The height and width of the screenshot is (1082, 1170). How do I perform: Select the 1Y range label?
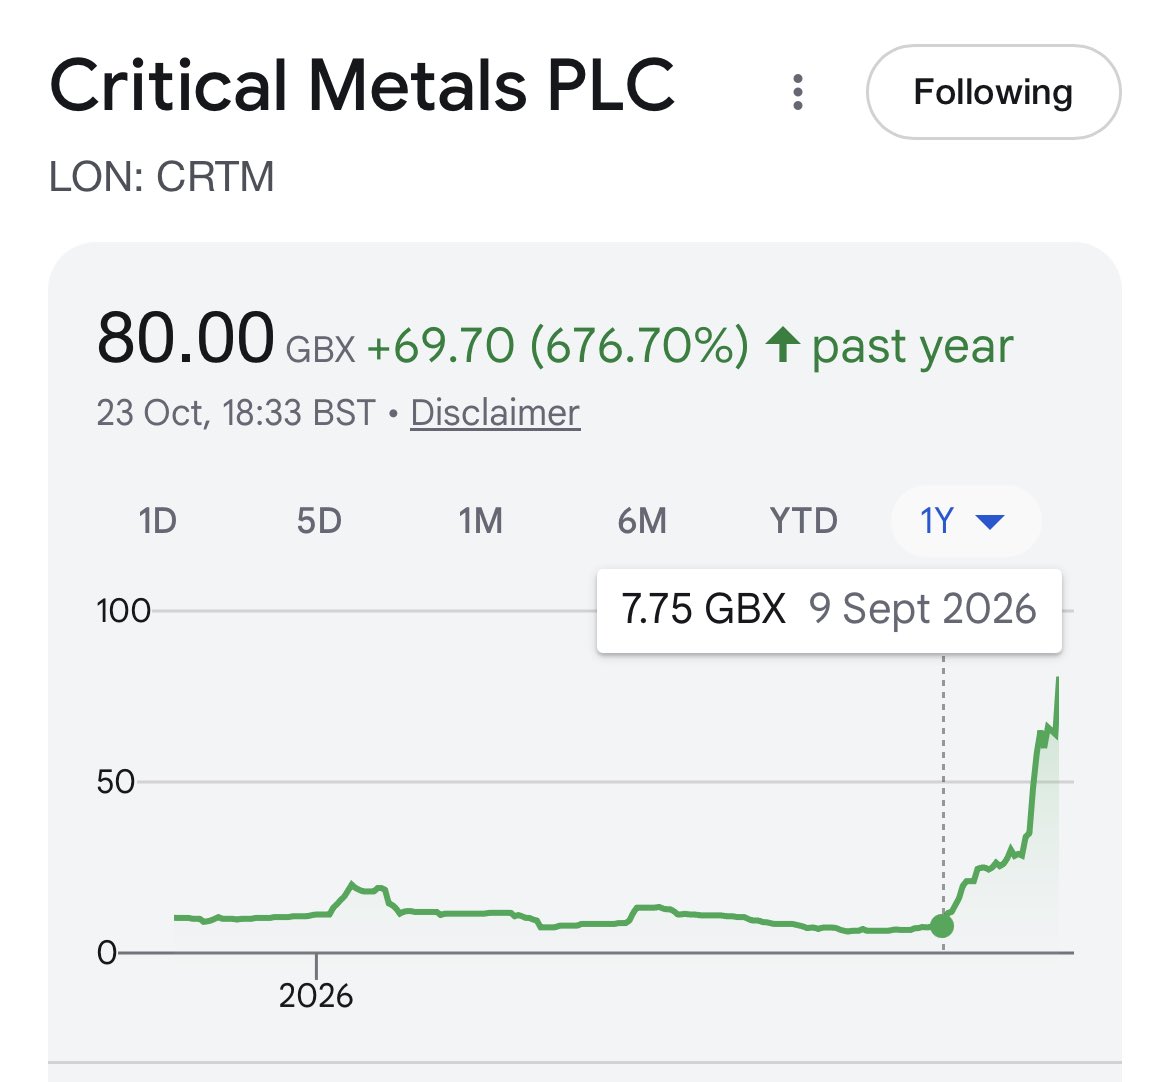936,521
